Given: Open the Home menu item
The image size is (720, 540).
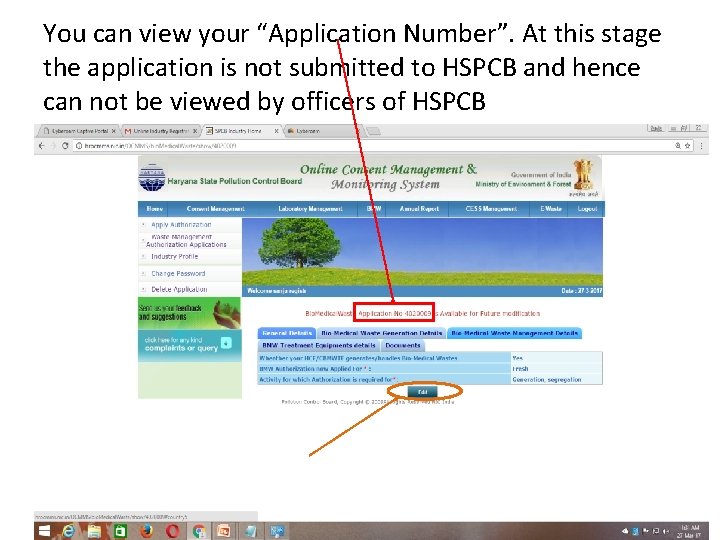Looking at the screenshot, I should tap(155, 208).
